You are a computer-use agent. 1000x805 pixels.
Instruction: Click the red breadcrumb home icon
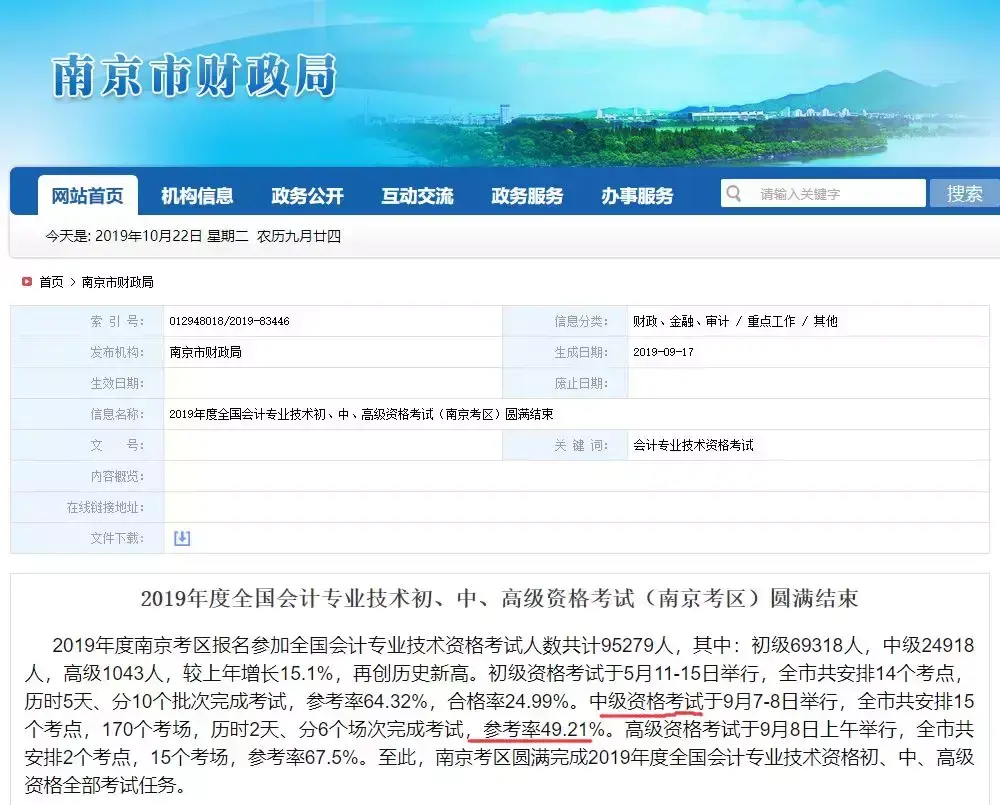tap(27, 281)
